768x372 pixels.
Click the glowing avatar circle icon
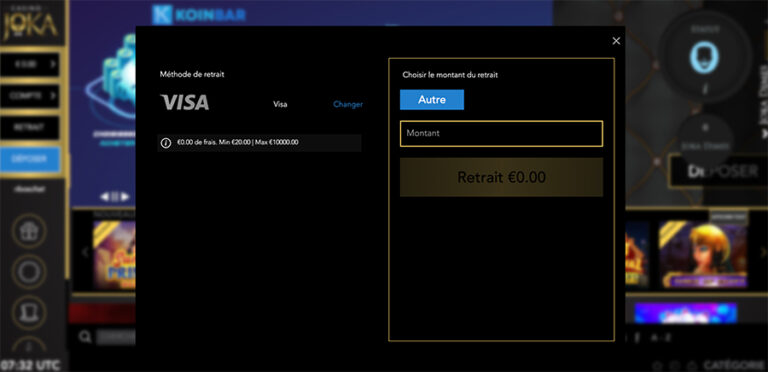(x=704, y=58)
